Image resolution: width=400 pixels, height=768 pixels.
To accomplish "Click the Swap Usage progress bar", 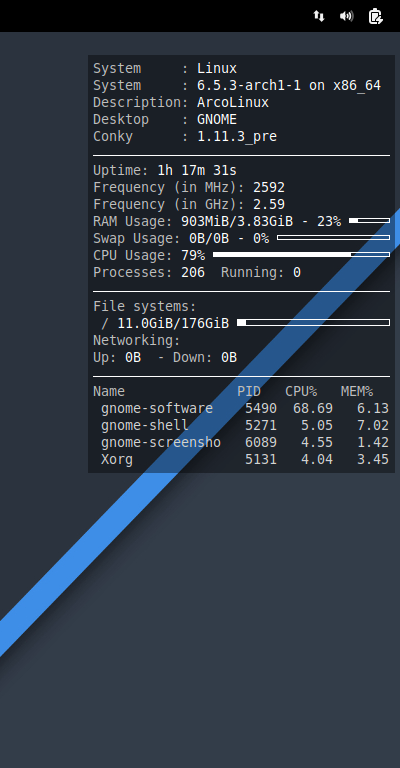I will tap(333, 238).
